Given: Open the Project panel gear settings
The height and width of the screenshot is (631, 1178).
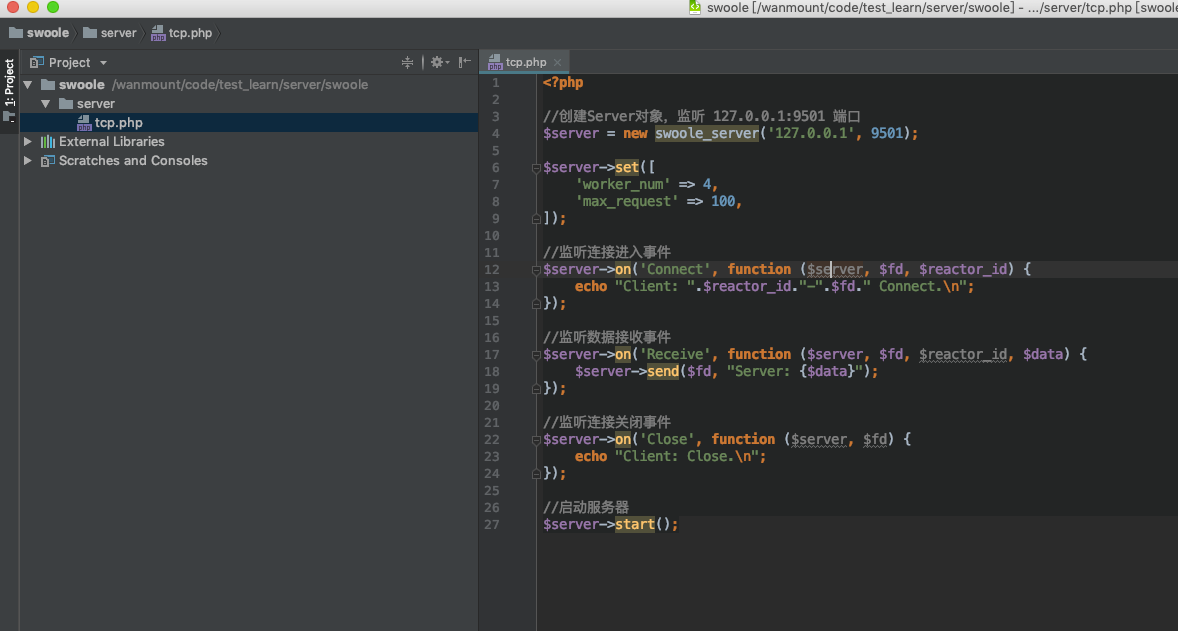Looking at the screenshot, I should pos(437,62).
